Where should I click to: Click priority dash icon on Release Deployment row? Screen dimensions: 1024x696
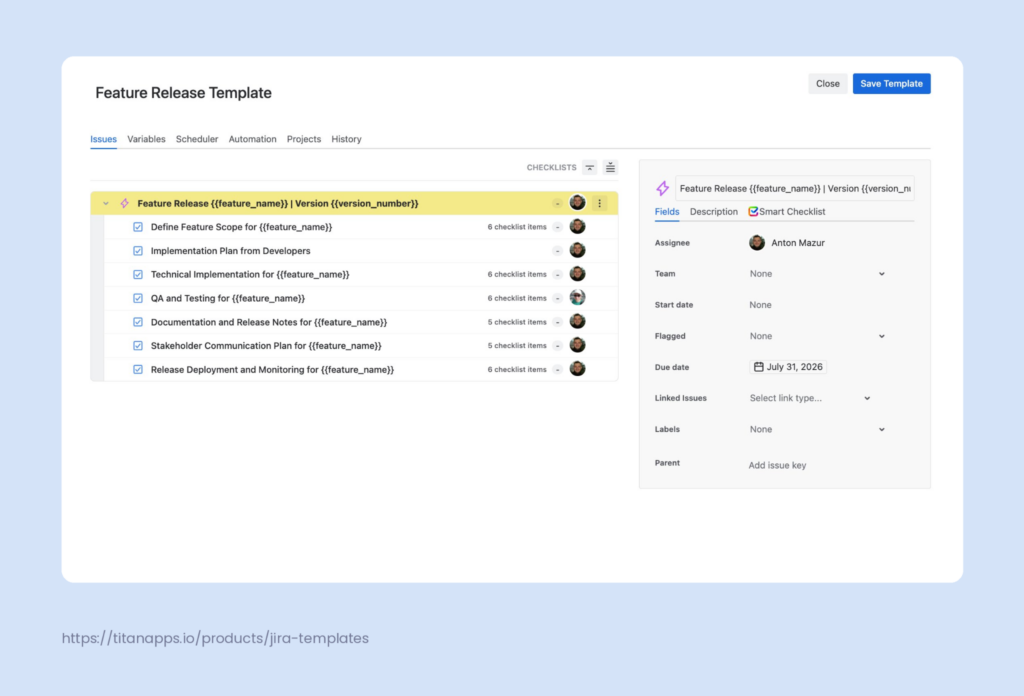[558, 370]
